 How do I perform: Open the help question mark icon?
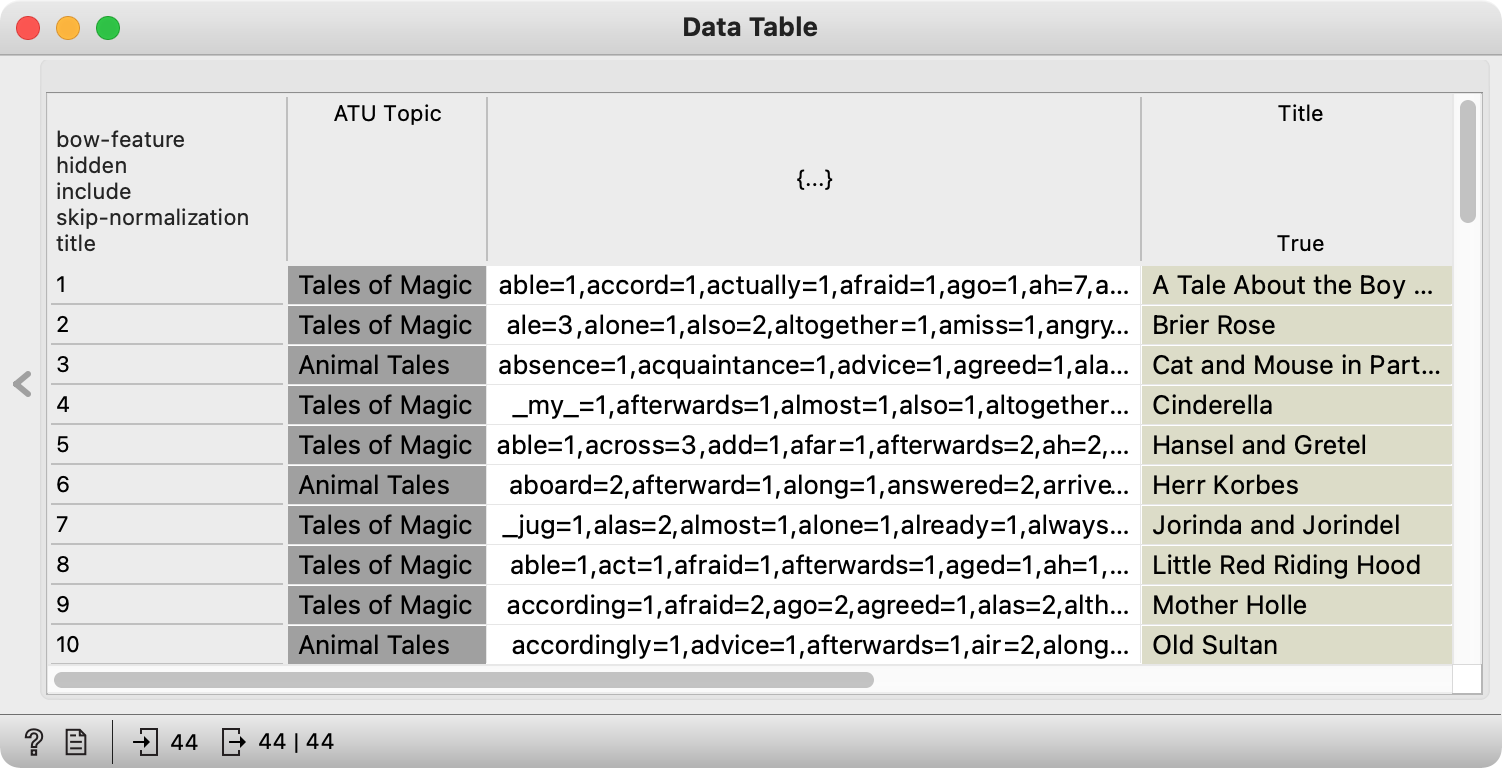tap(33, 742)
